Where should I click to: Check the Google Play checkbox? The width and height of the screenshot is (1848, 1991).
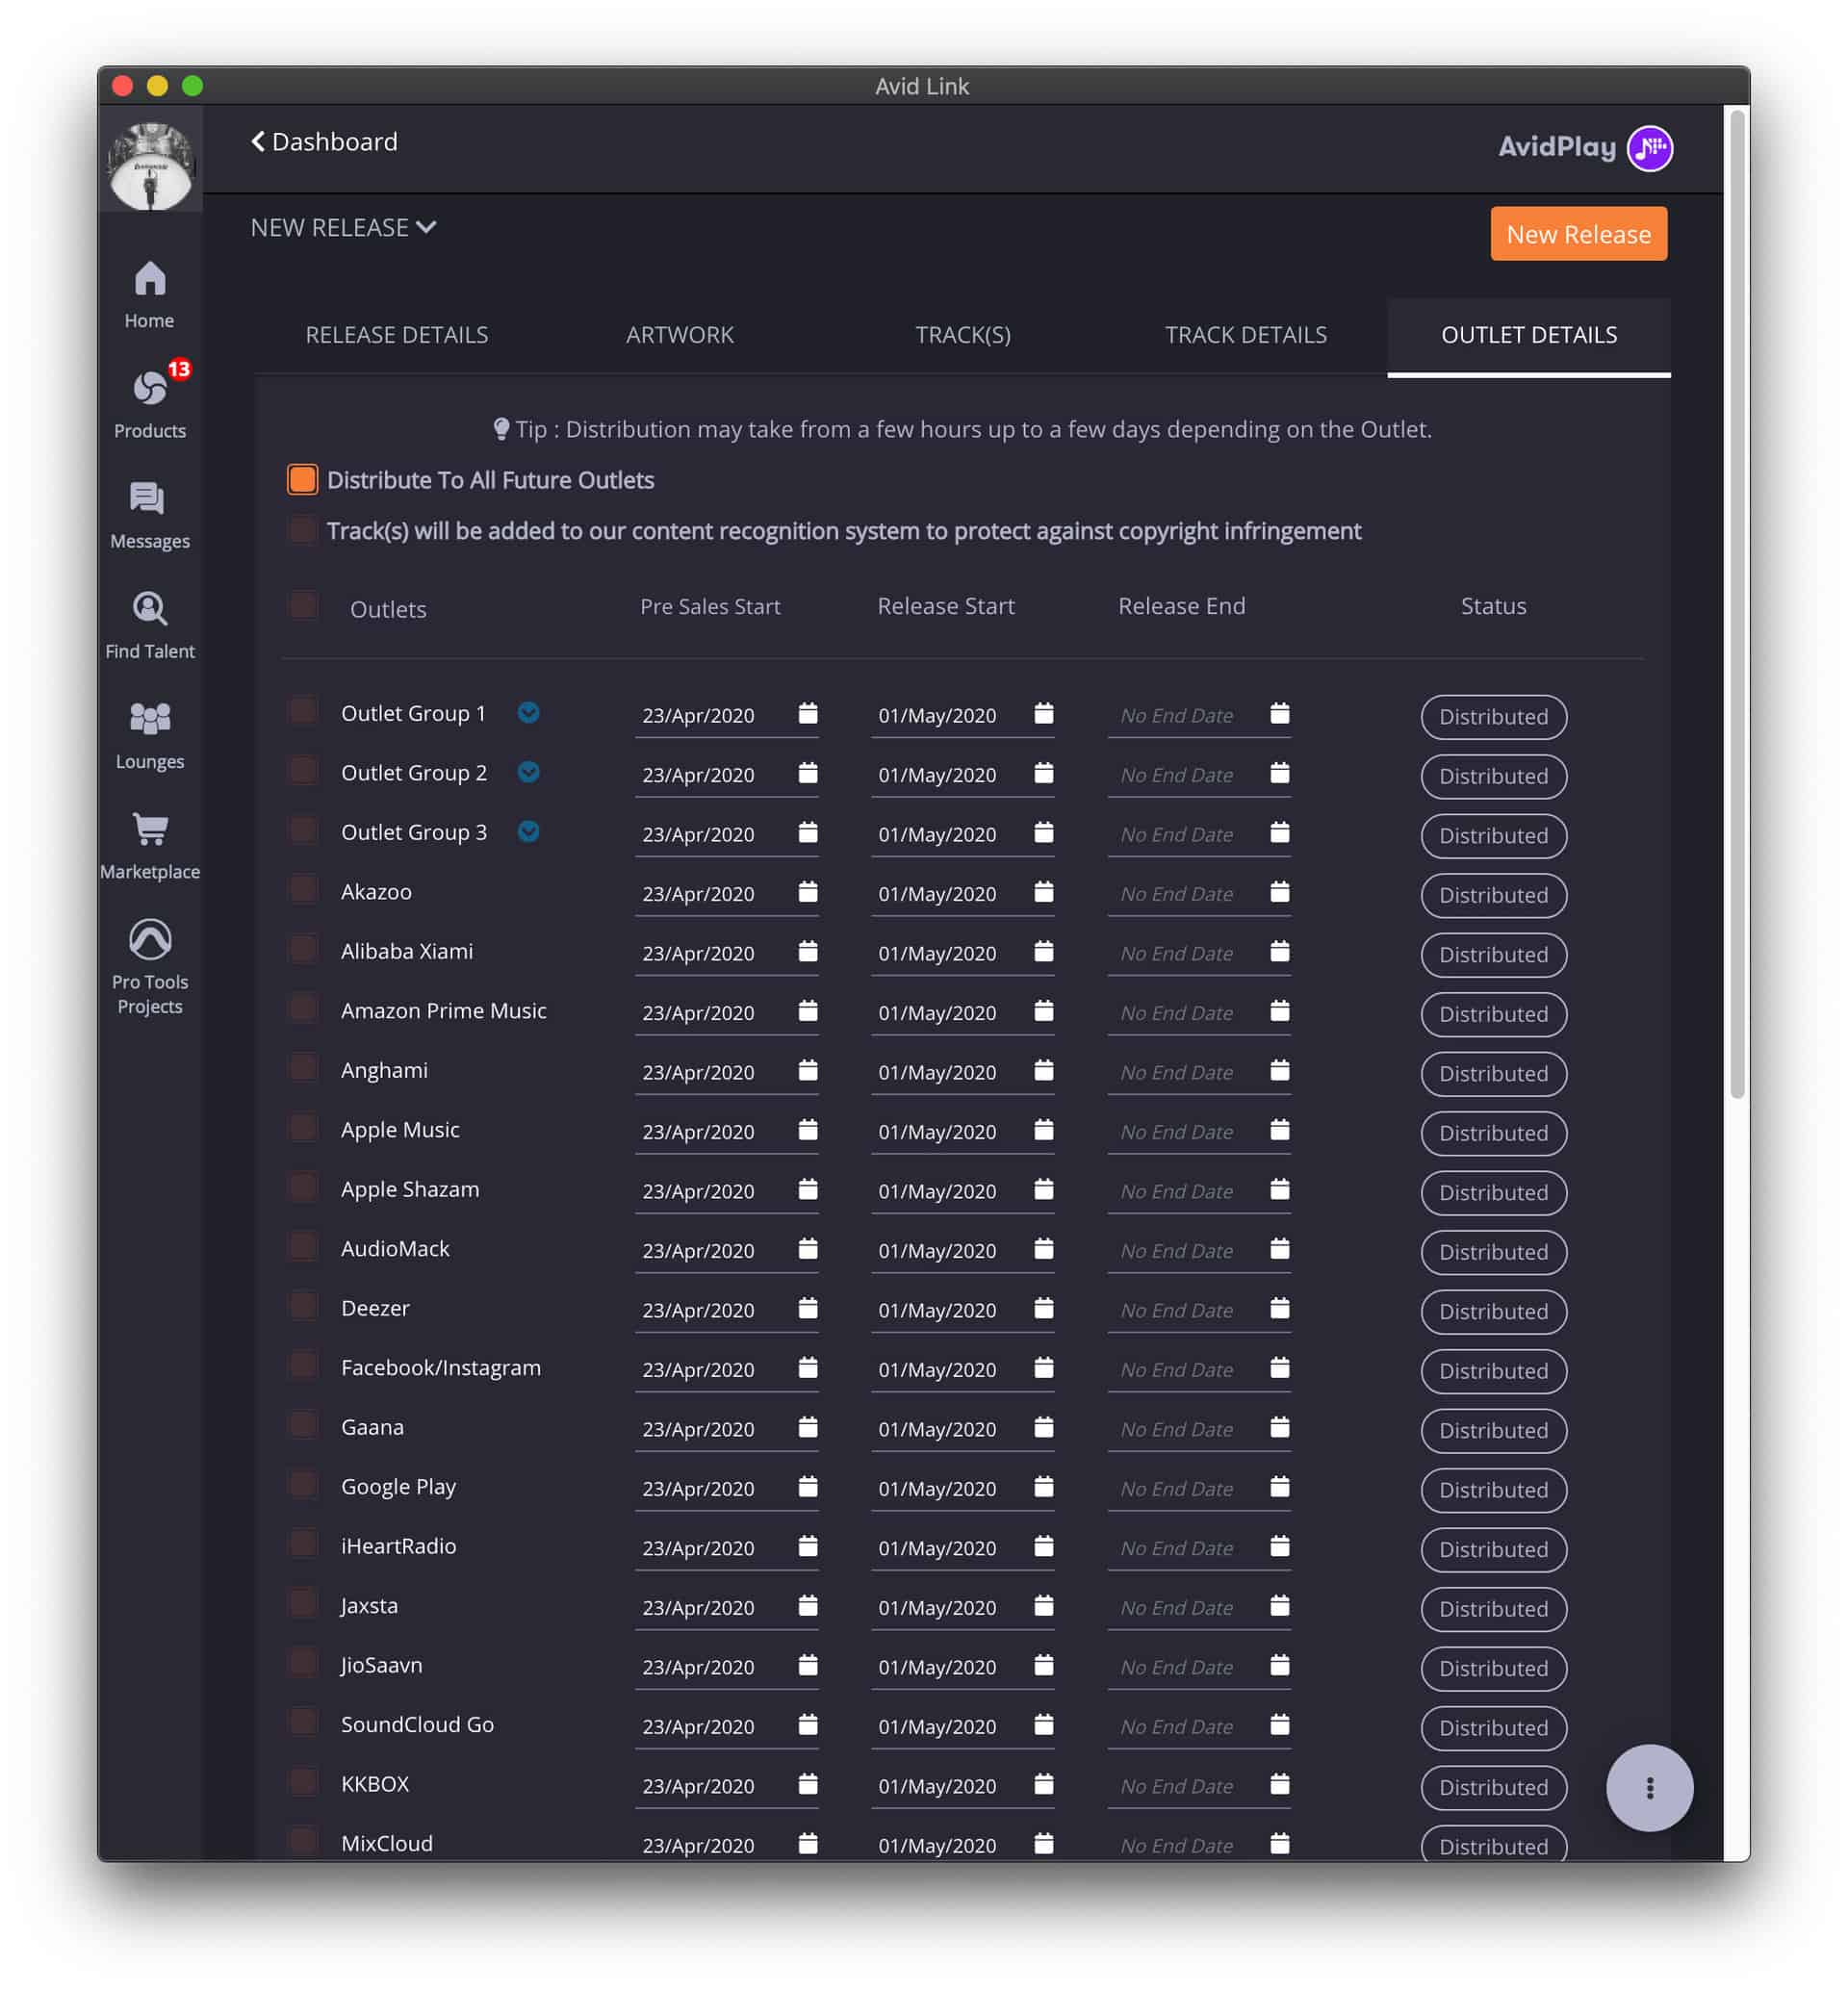303,1484
